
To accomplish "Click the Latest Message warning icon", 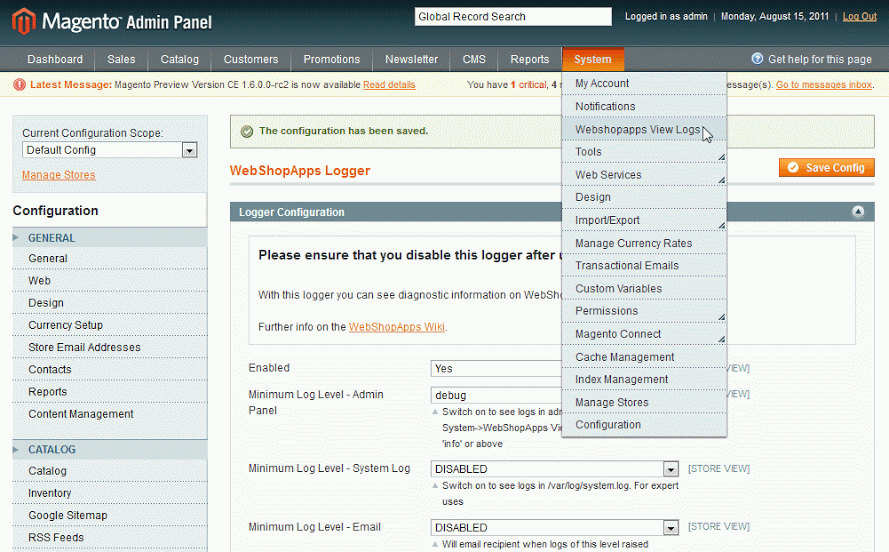I will click(20, 85).
